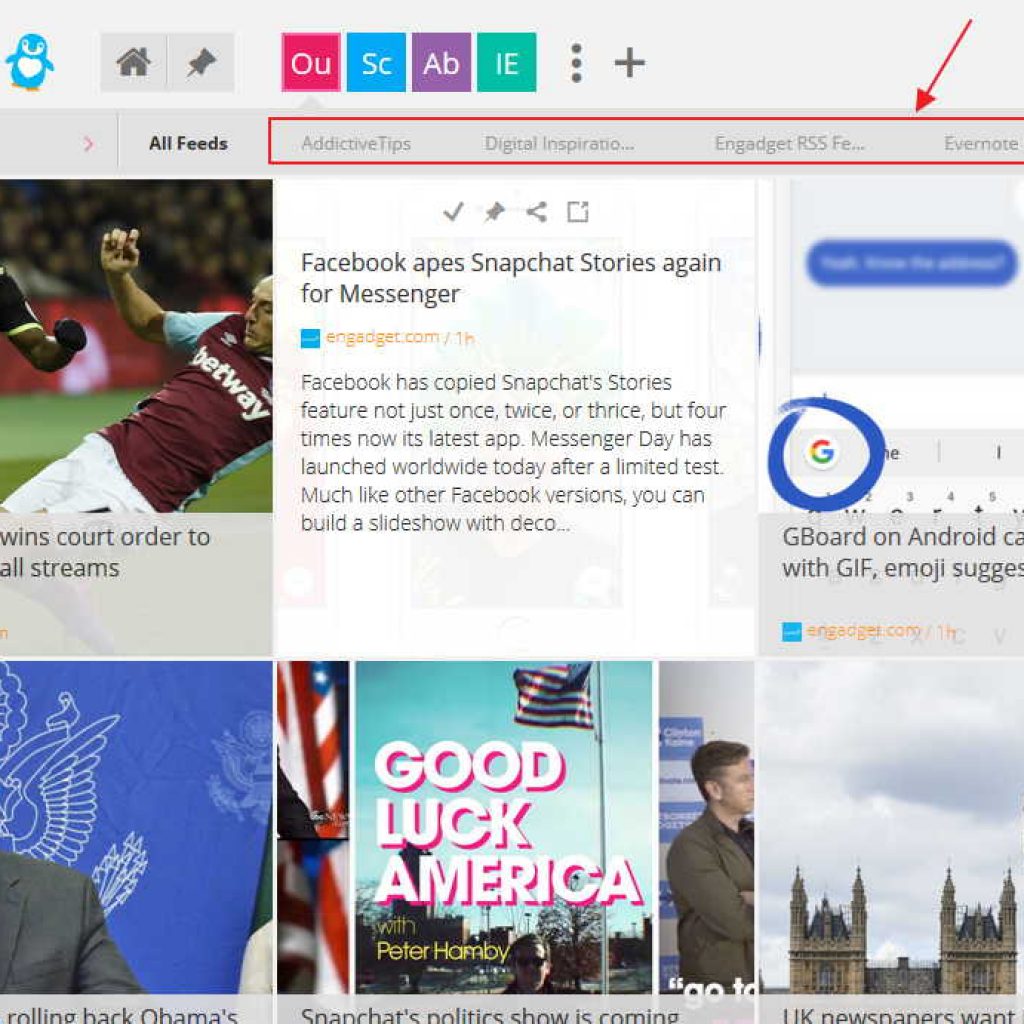Pin the Facebook Messenger article

pos(494,212)
